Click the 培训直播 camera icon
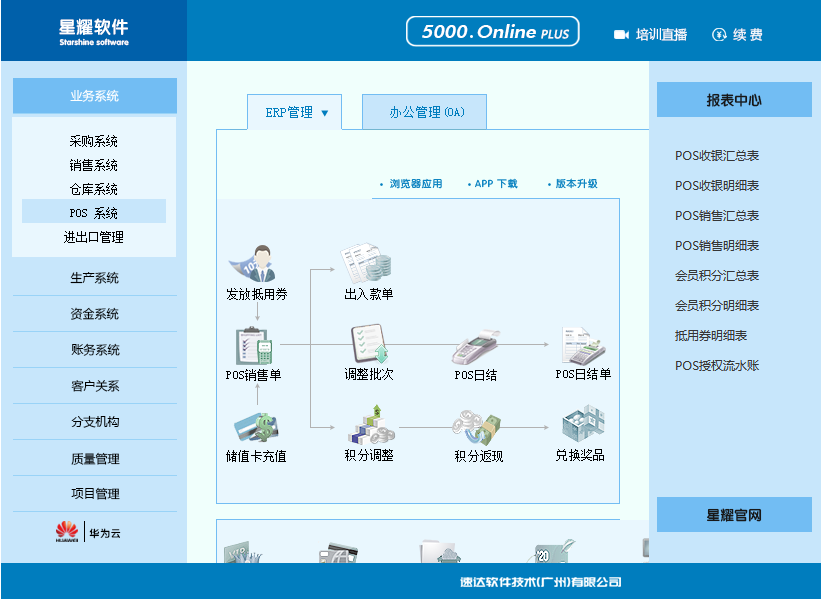This screenshot has height=601, width=822. [x=621, y=35]
